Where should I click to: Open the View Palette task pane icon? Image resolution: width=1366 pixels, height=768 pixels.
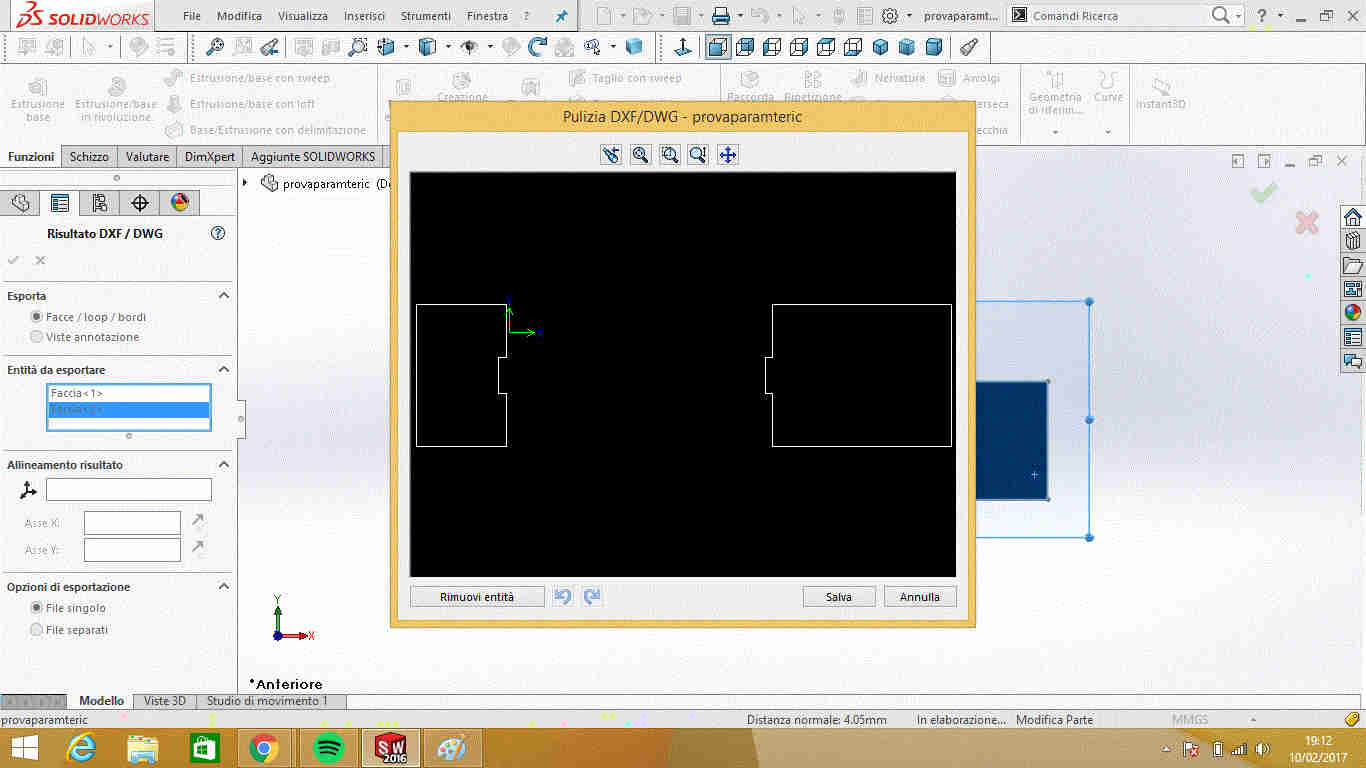[1353, 289]
